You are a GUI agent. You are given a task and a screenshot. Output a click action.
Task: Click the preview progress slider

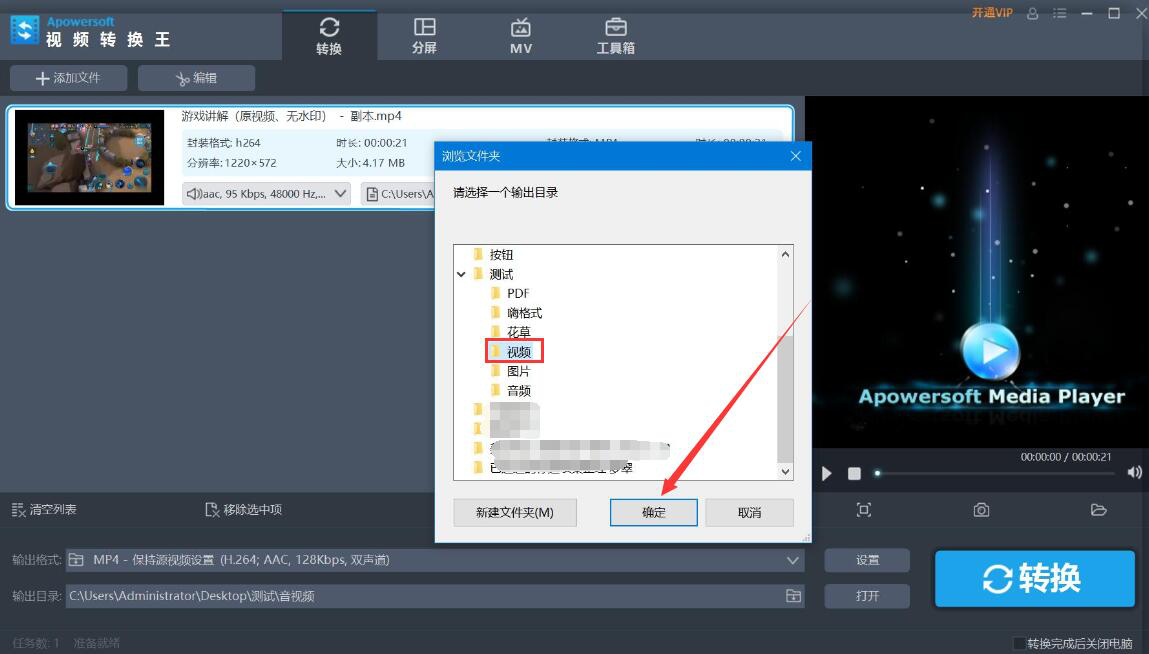(996, 474)
